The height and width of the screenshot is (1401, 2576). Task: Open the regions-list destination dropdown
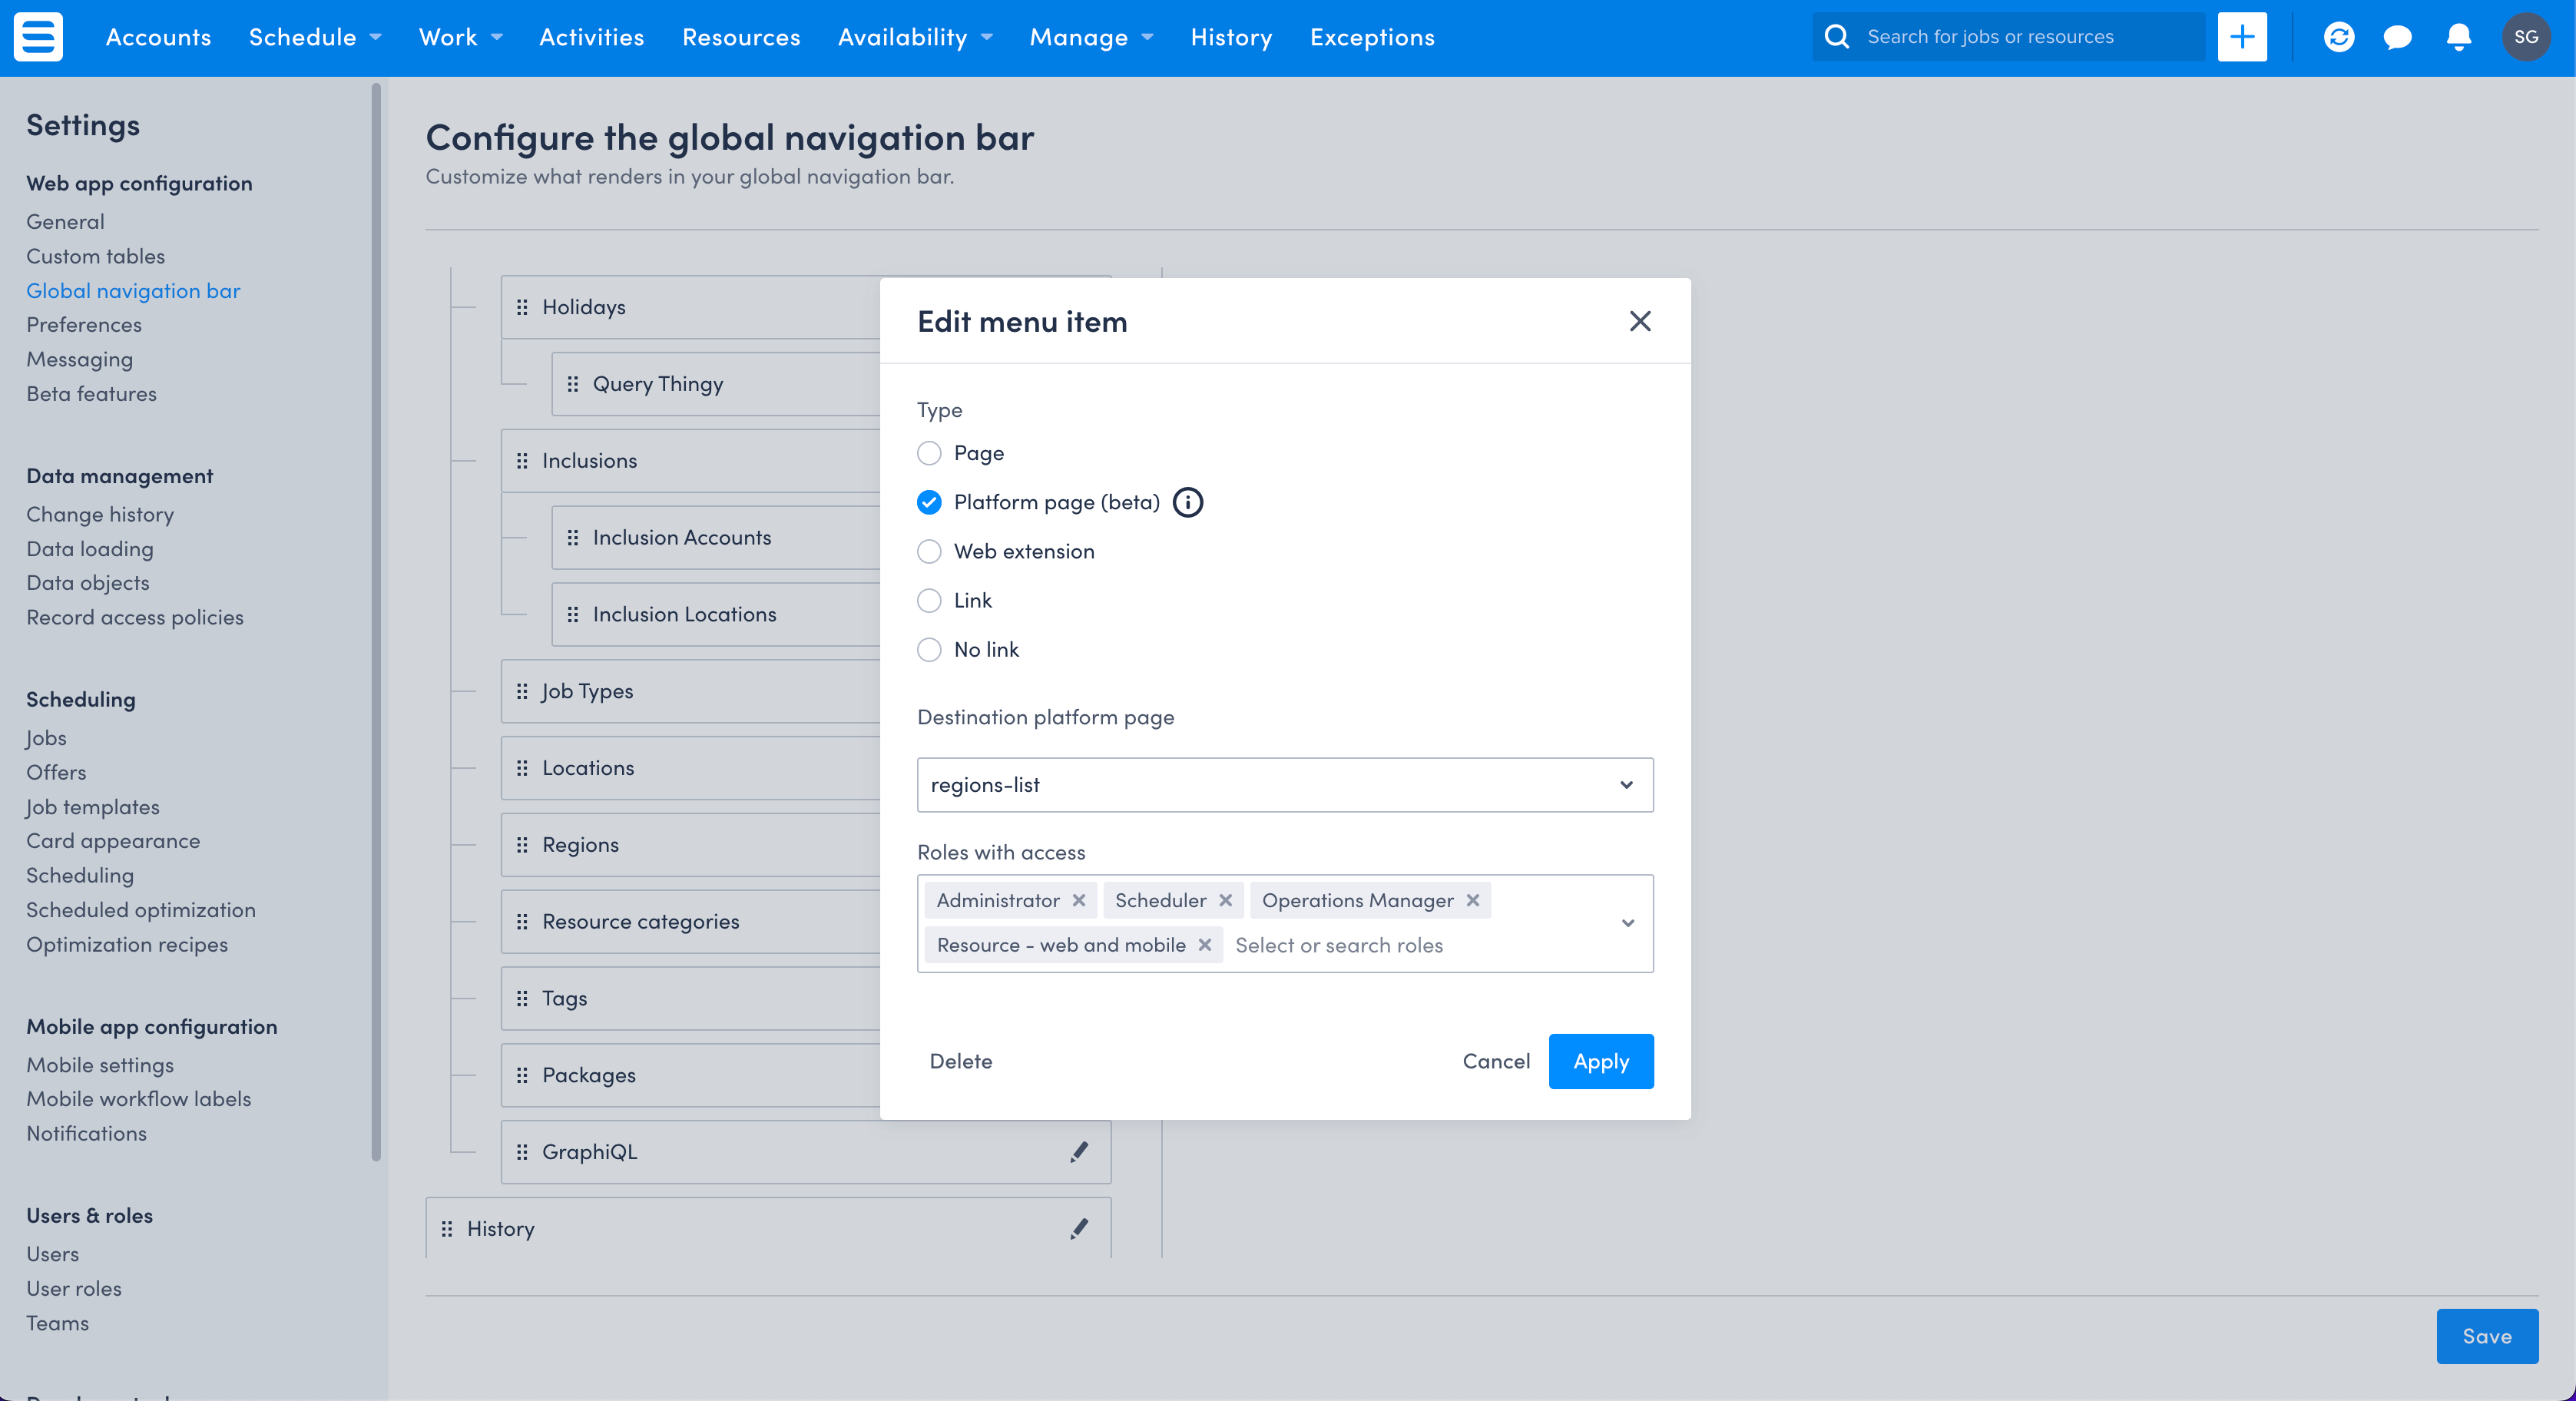(1284, 785)
